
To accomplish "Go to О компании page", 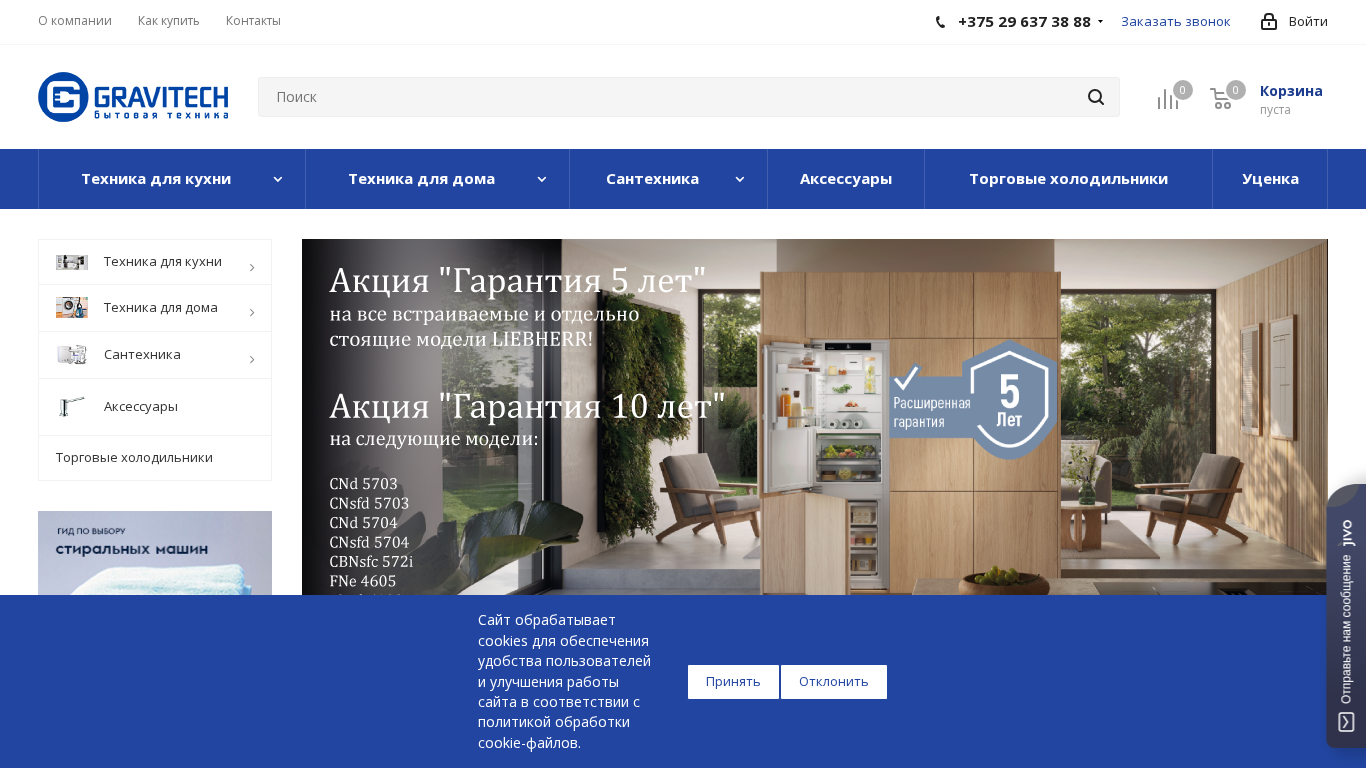I will click(75, 21).
